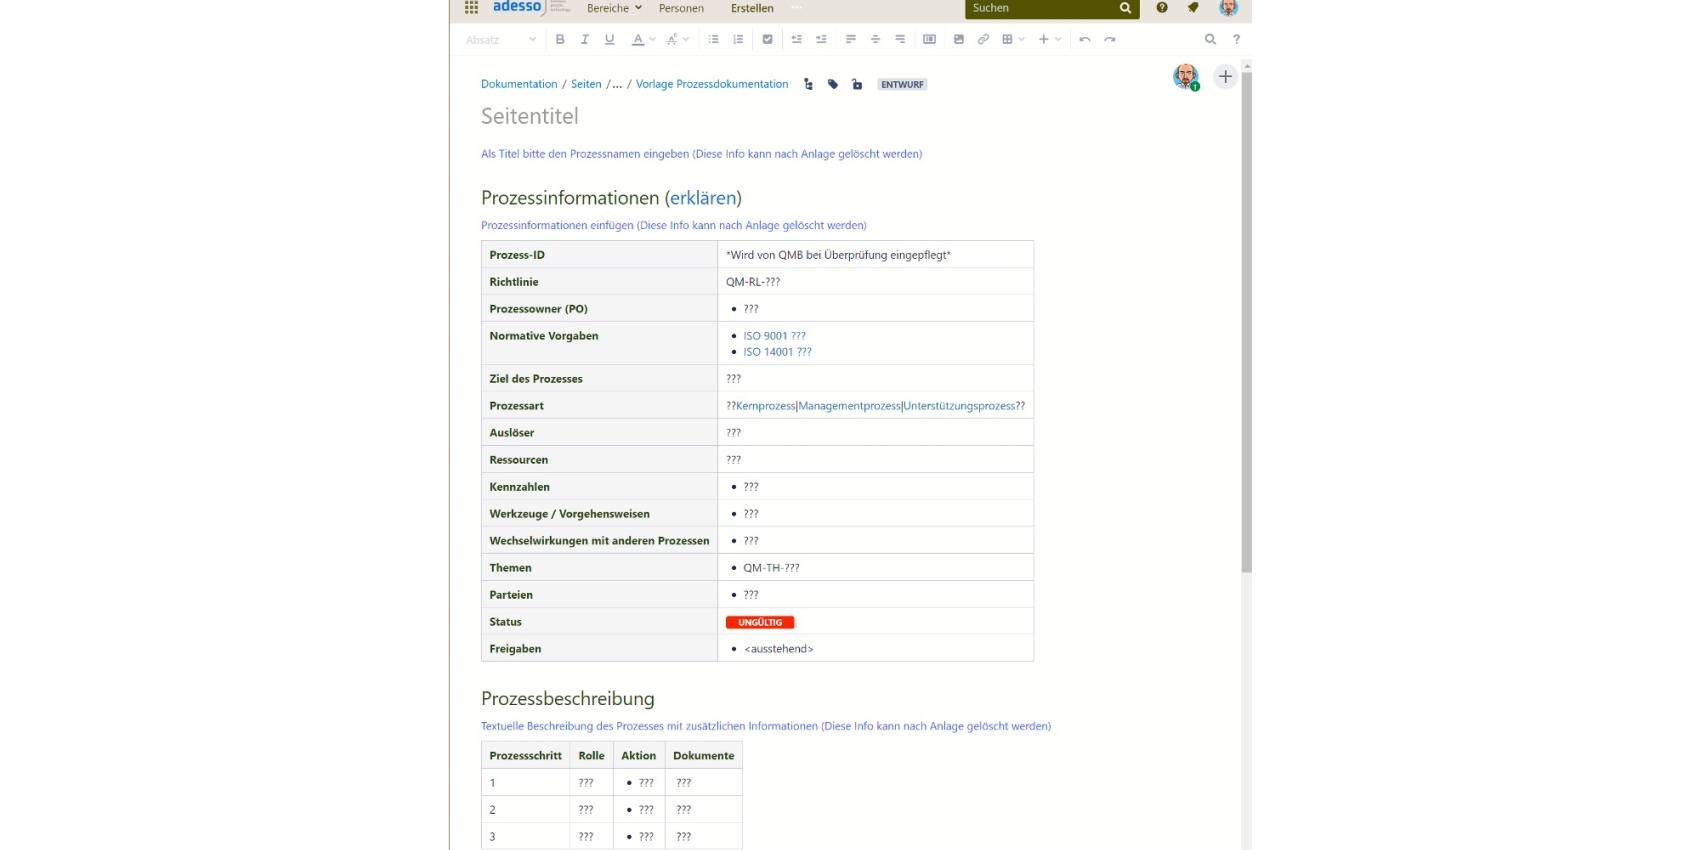Toggle underline formatting
The width and height of the screenshot is (1700, 850).
pyautogui.click(x=609, y=40)
